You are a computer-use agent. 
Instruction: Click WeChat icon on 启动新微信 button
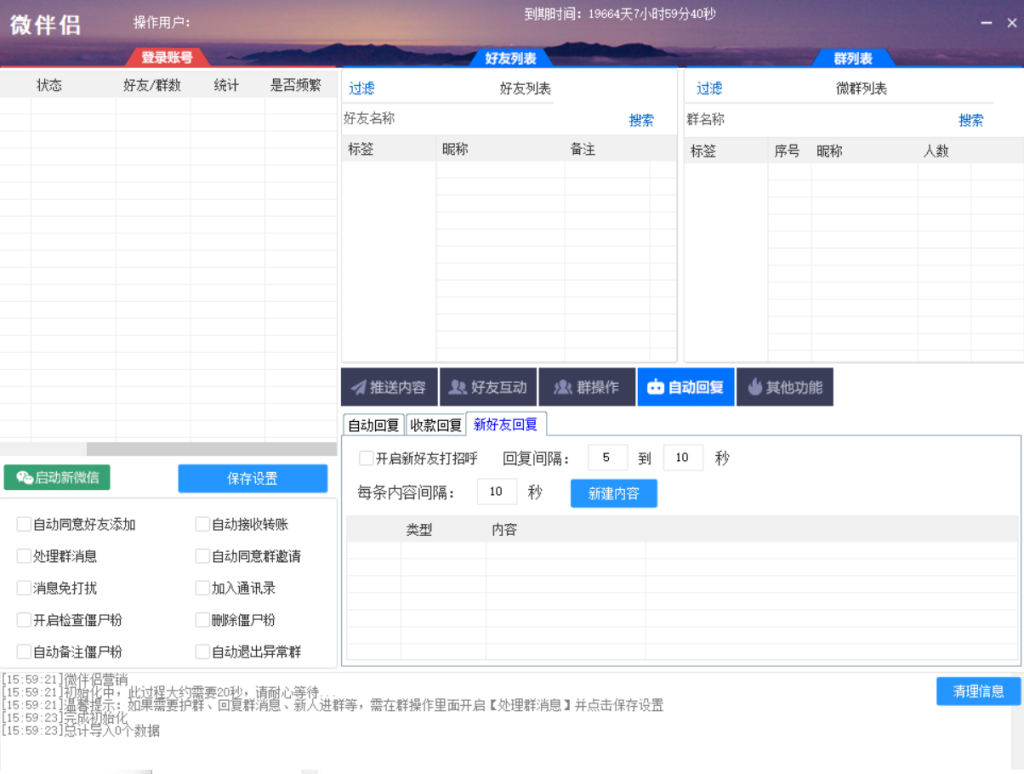pos(24,478)
